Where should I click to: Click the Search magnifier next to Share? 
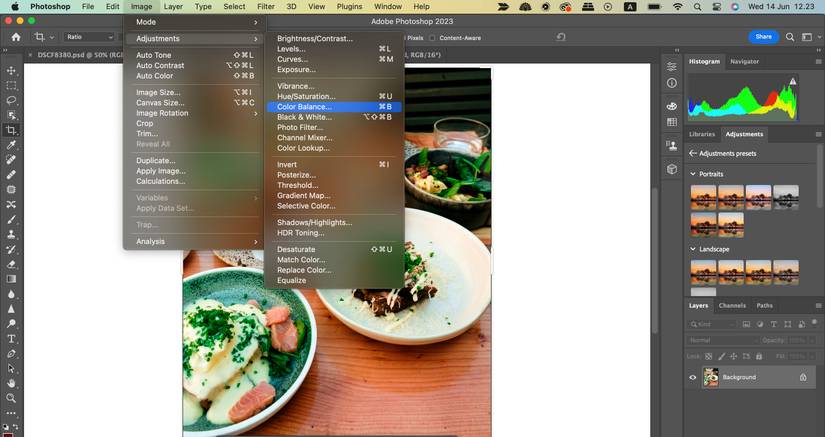click(x=790, y=37)
